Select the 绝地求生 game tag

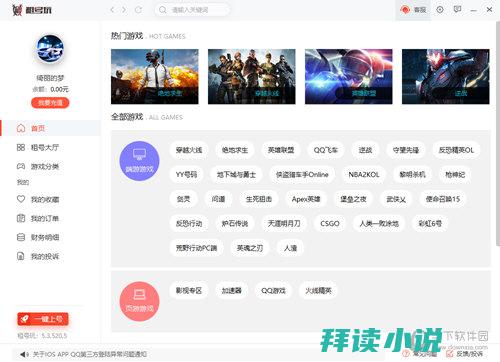235,150
